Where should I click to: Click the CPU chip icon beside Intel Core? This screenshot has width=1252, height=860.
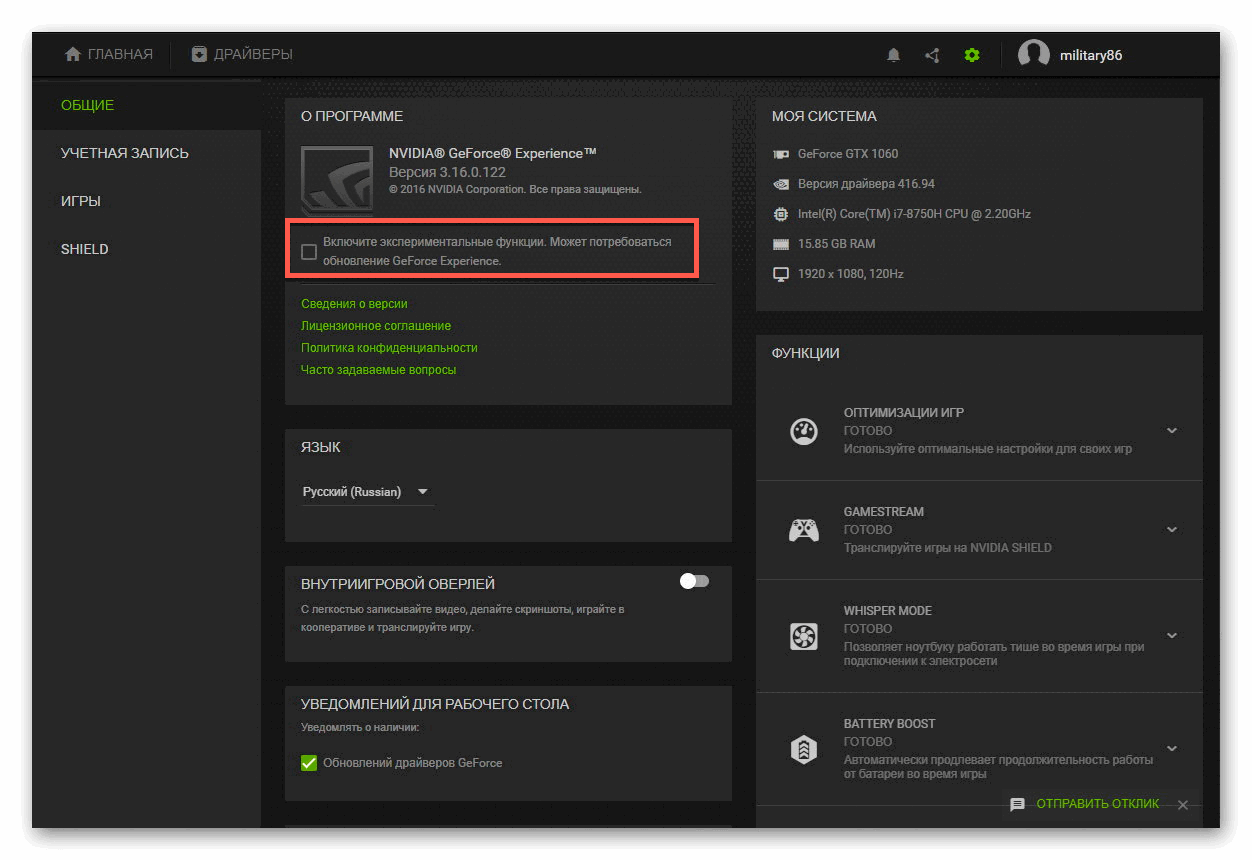point(781,214)
